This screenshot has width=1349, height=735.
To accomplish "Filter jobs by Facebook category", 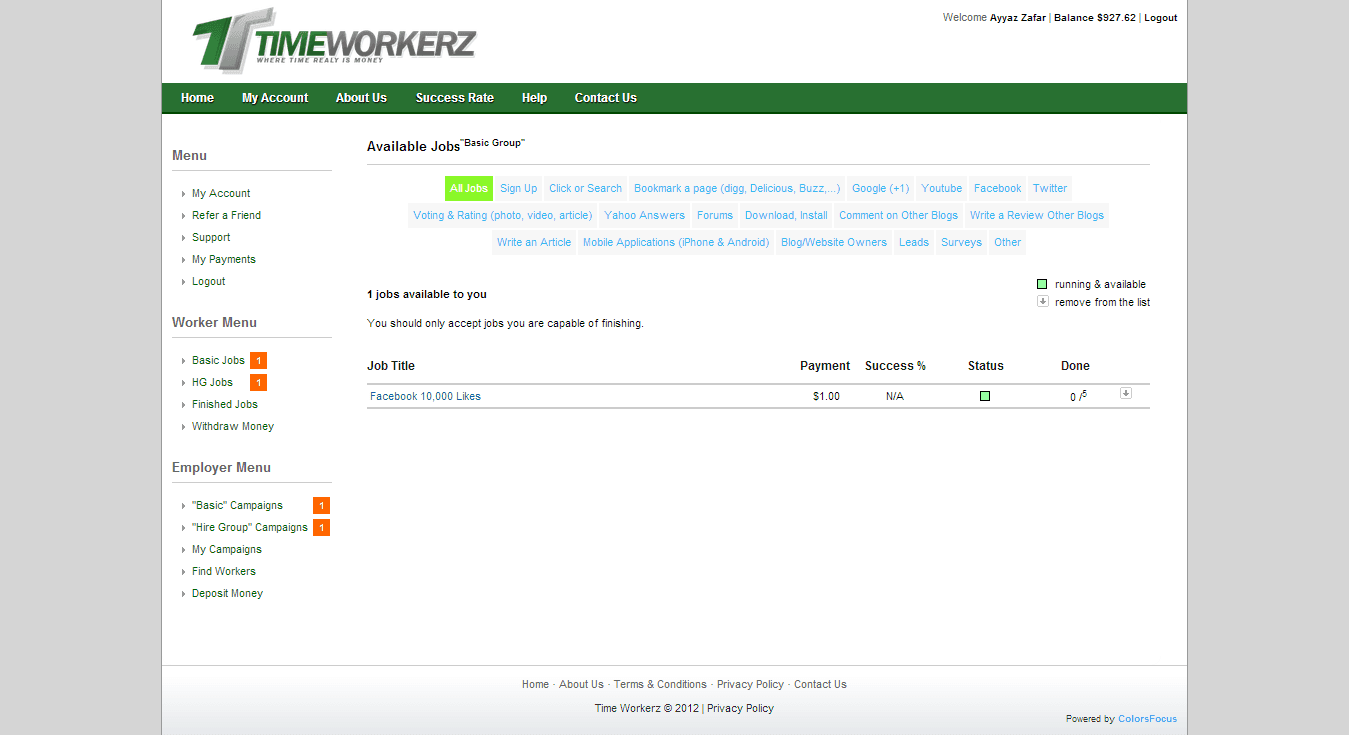I will coord(998,188).
